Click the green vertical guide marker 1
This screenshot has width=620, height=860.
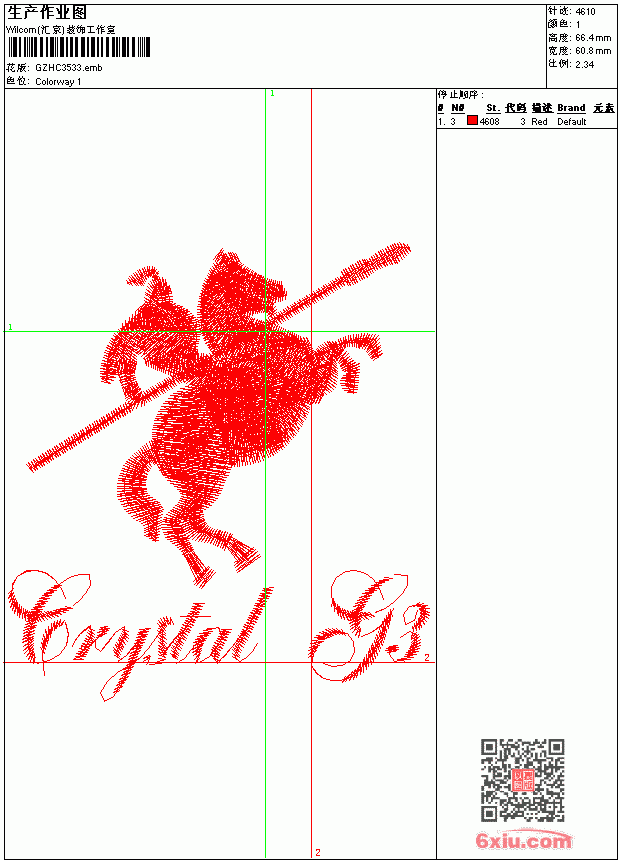(272, 93)
